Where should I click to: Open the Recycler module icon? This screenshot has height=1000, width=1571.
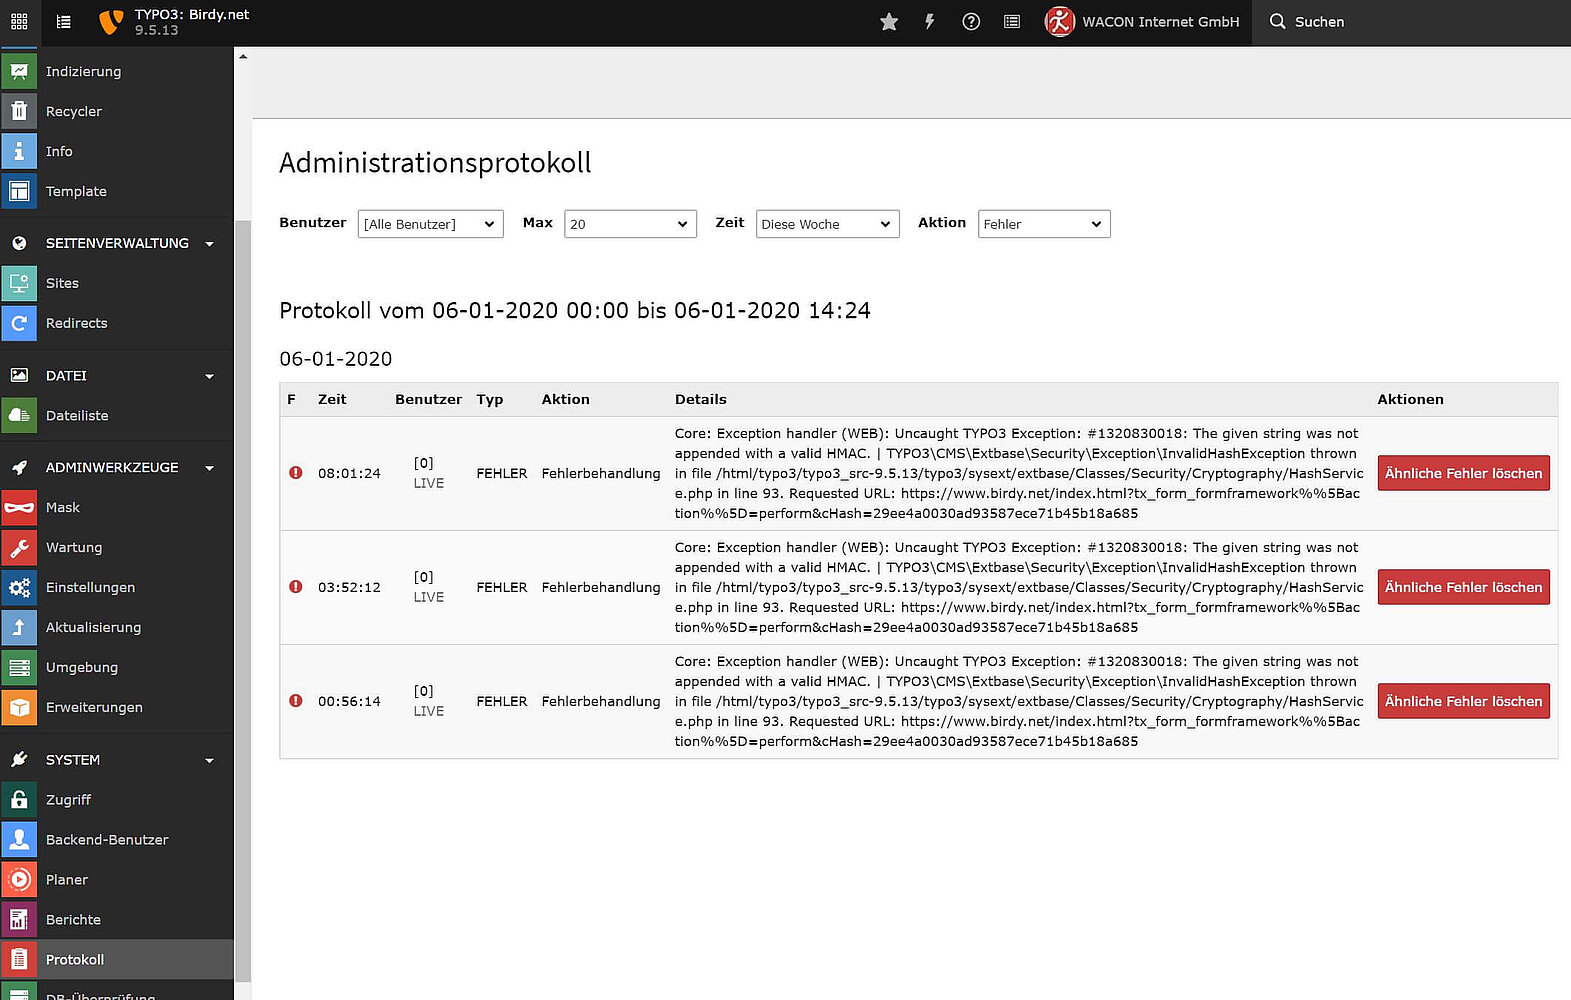click(x=19, y=111)
